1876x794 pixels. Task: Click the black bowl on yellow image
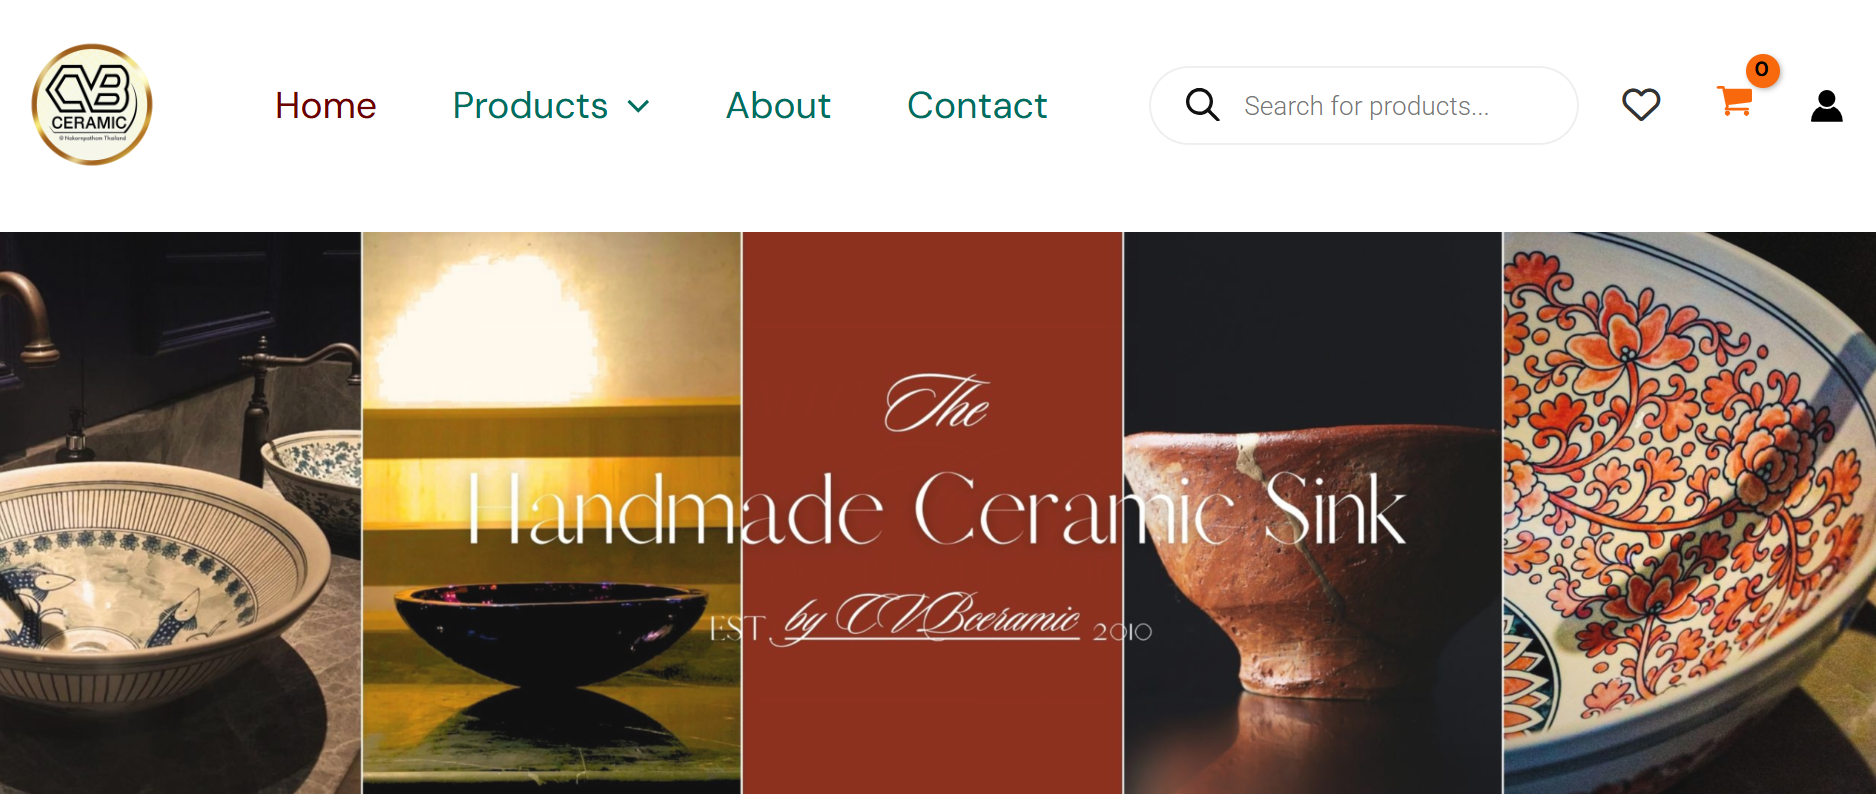coord(552,513)
